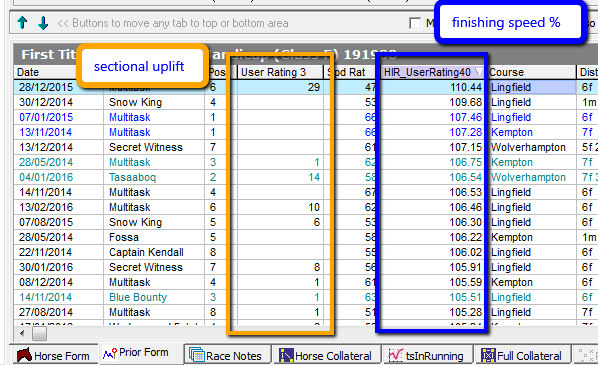Click the Horse Collateral tab icon
The image size is (598, 365).
tap(286, 355)
